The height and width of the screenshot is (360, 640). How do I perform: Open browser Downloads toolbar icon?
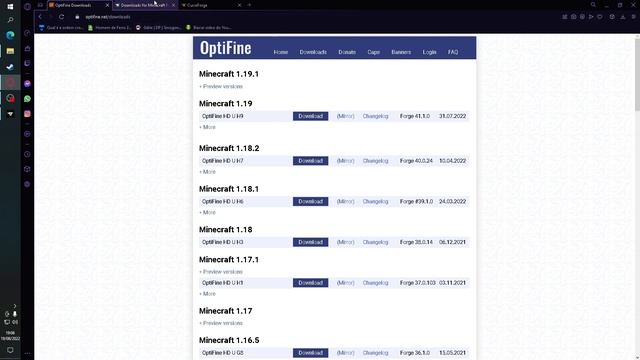[x=623, y=17]
